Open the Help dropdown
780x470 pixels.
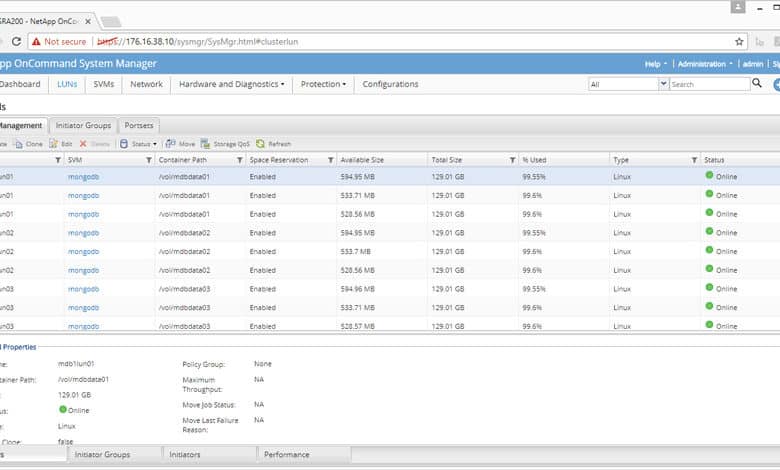click(x=656, y=64)
